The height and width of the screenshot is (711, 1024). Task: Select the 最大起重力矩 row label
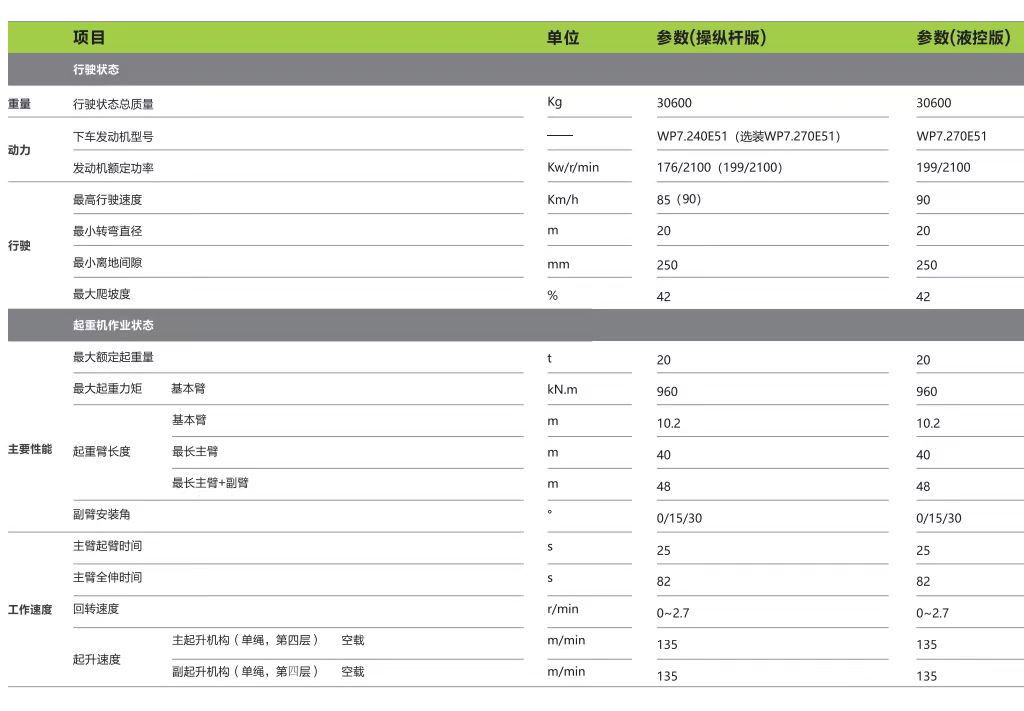(107, 388)
